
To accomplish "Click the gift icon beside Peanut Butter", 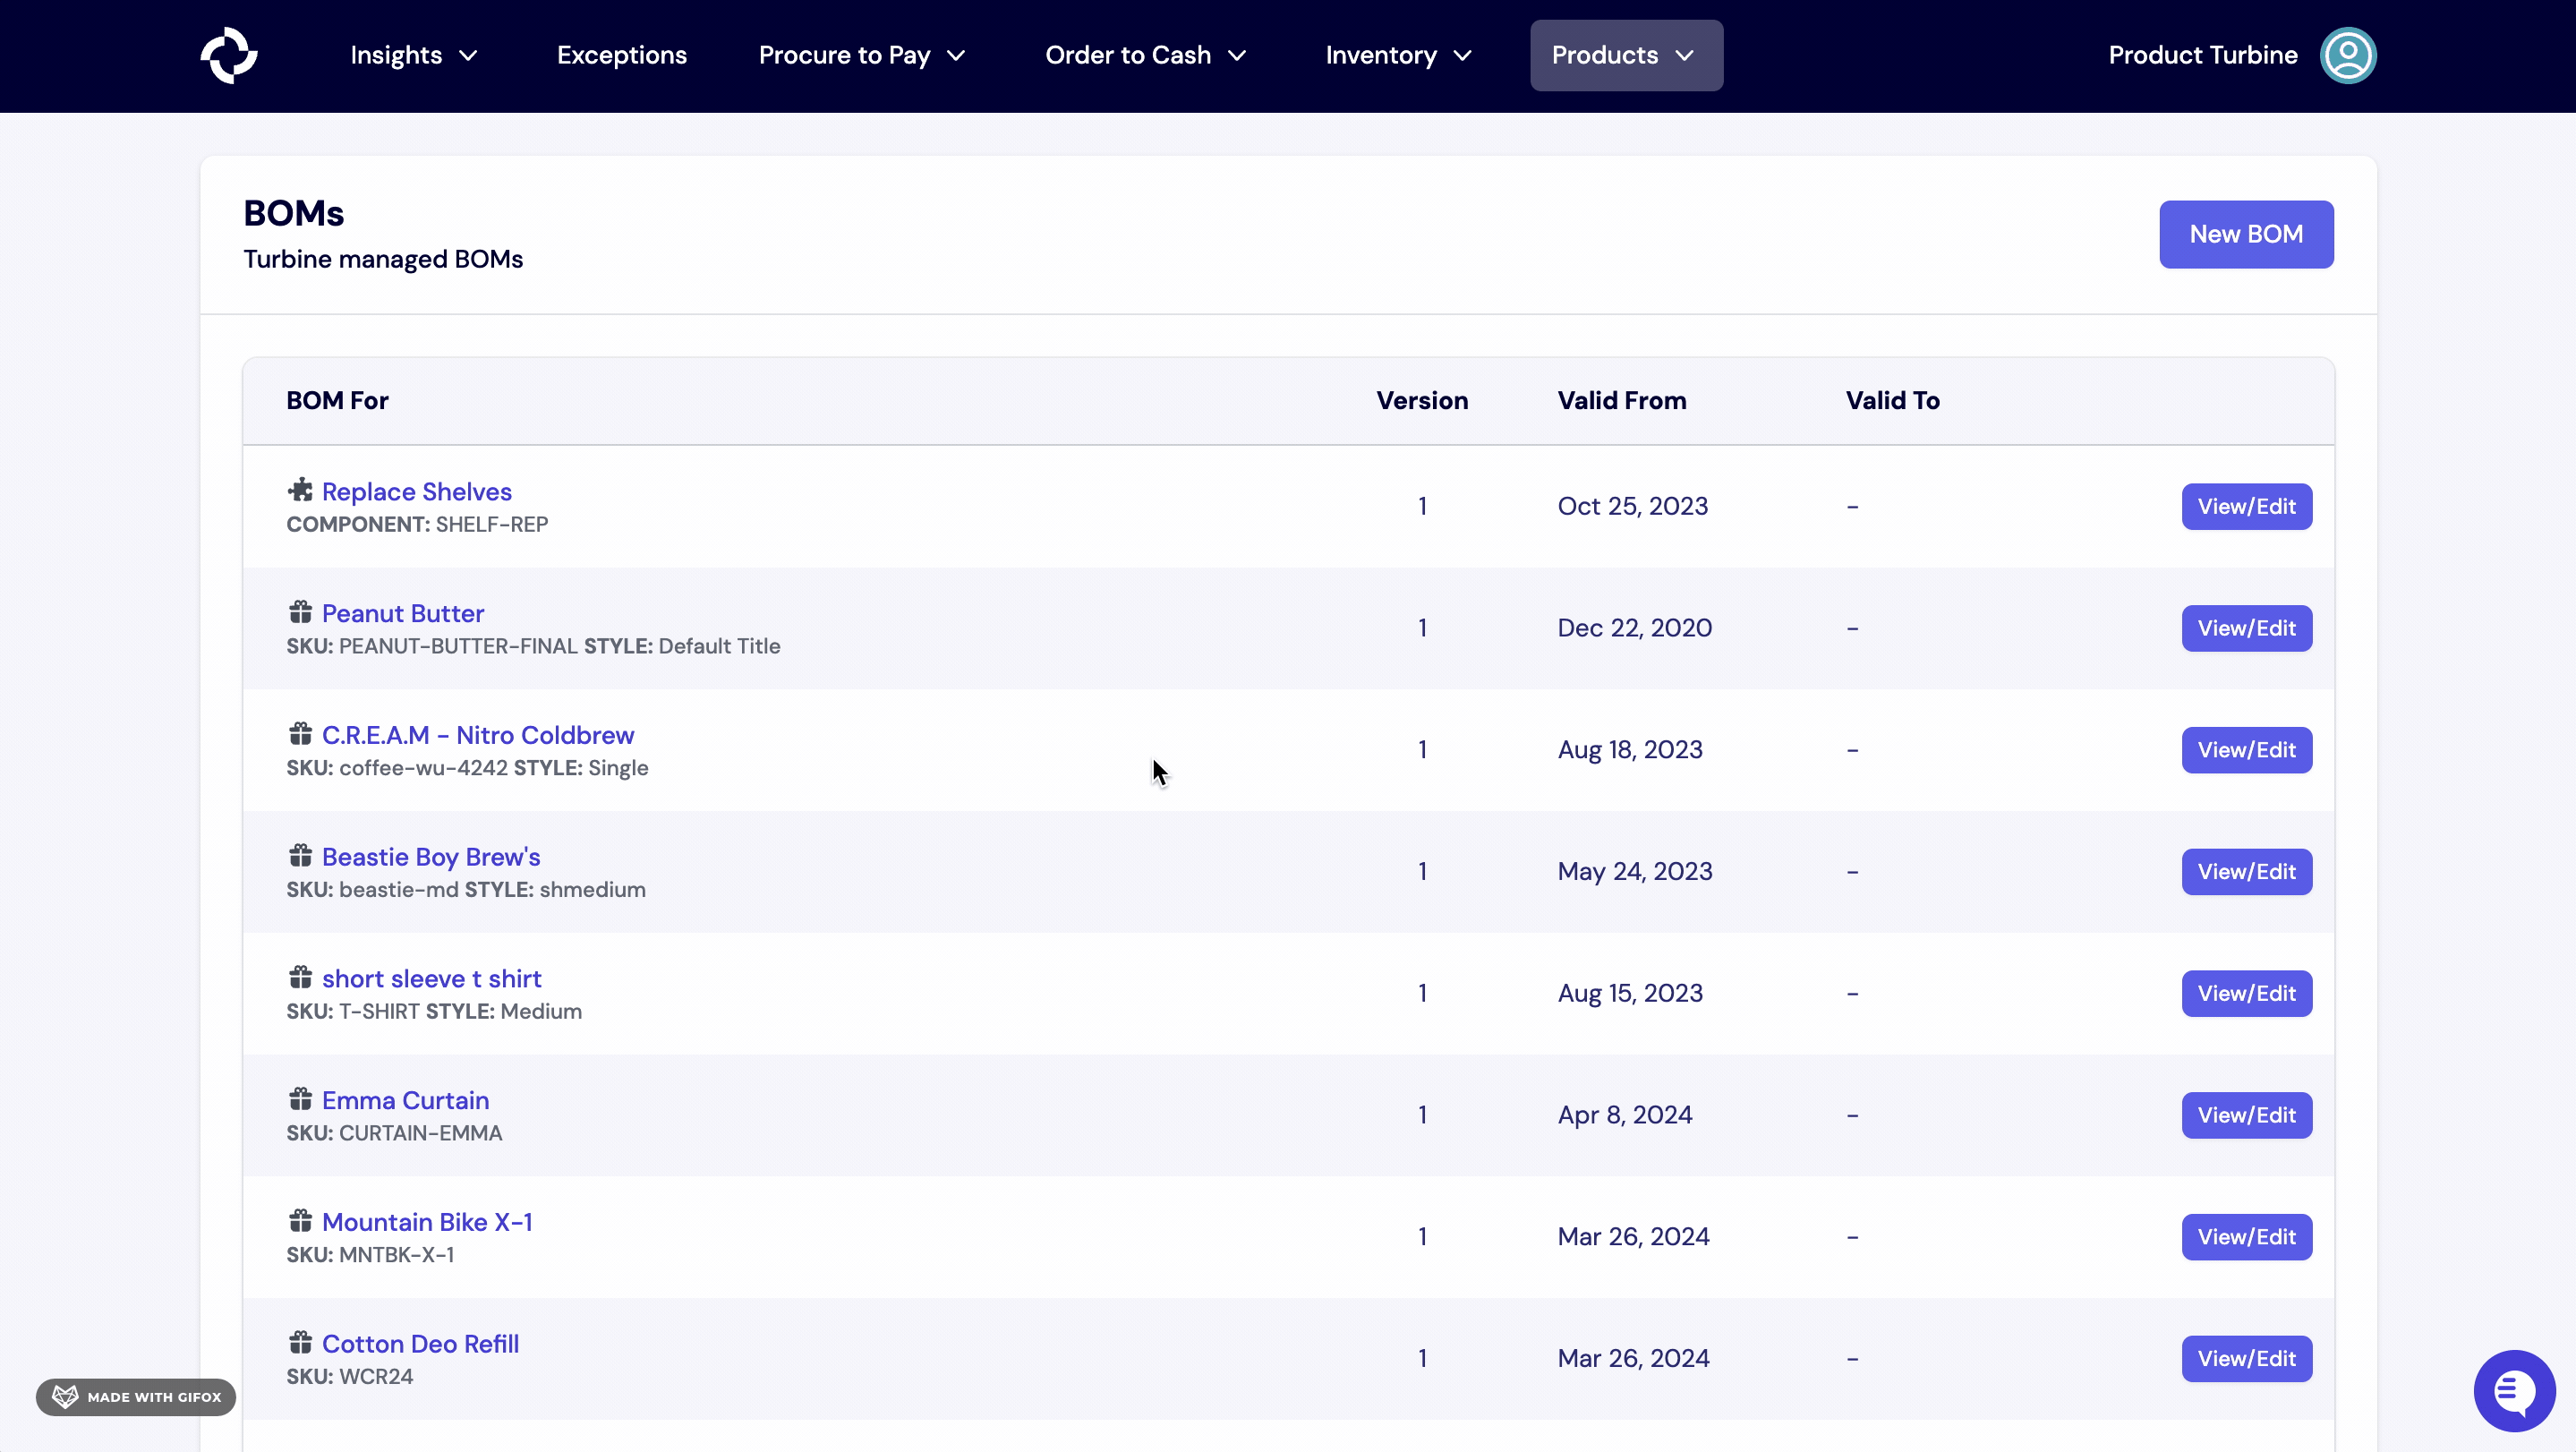I will [301, 611].
